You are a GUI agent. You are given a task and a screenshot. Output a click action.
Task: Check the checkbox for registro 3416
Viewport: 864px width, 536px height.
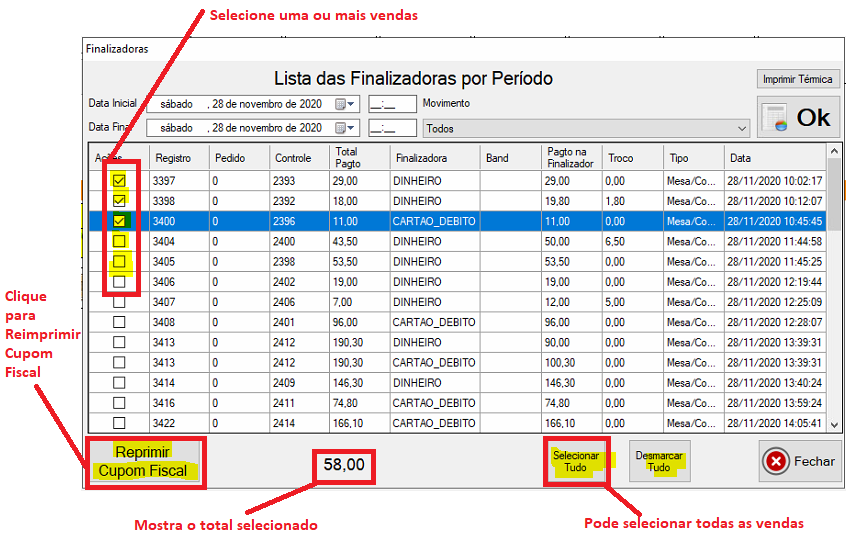pyautogui.click(x=119, y=403)
